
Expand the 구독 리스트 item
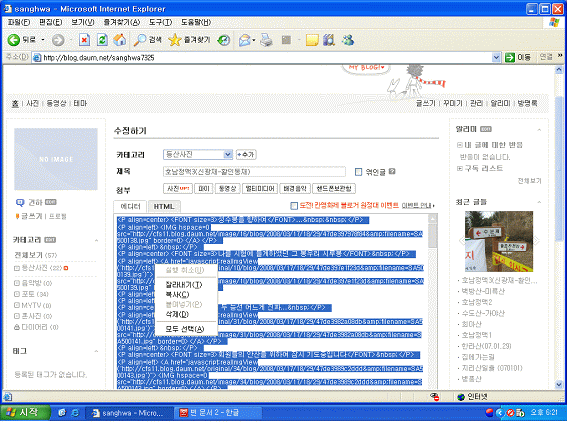pyautogui.click(x=460, y=169)
